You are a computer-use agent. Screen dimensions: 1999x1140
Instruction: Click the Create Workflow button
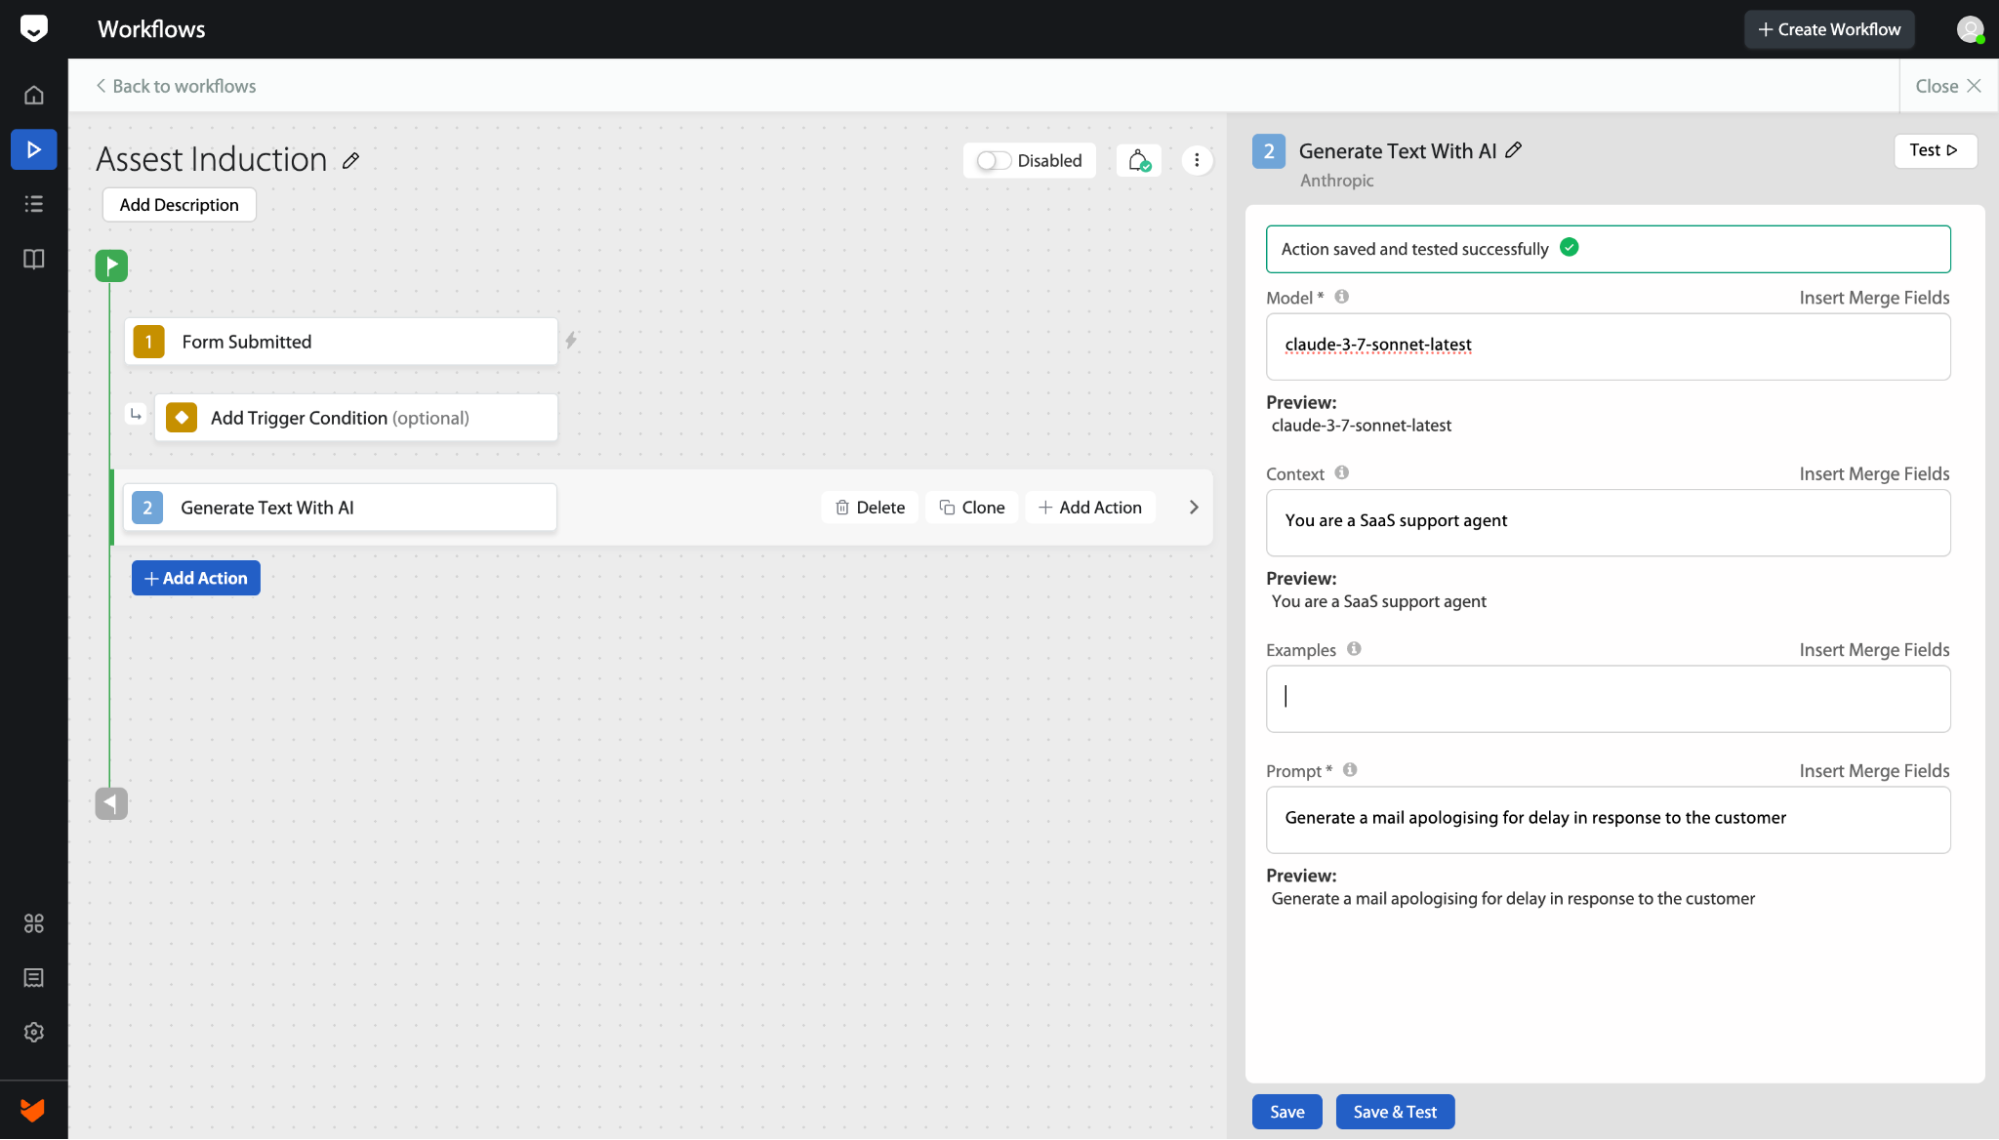1829,29
